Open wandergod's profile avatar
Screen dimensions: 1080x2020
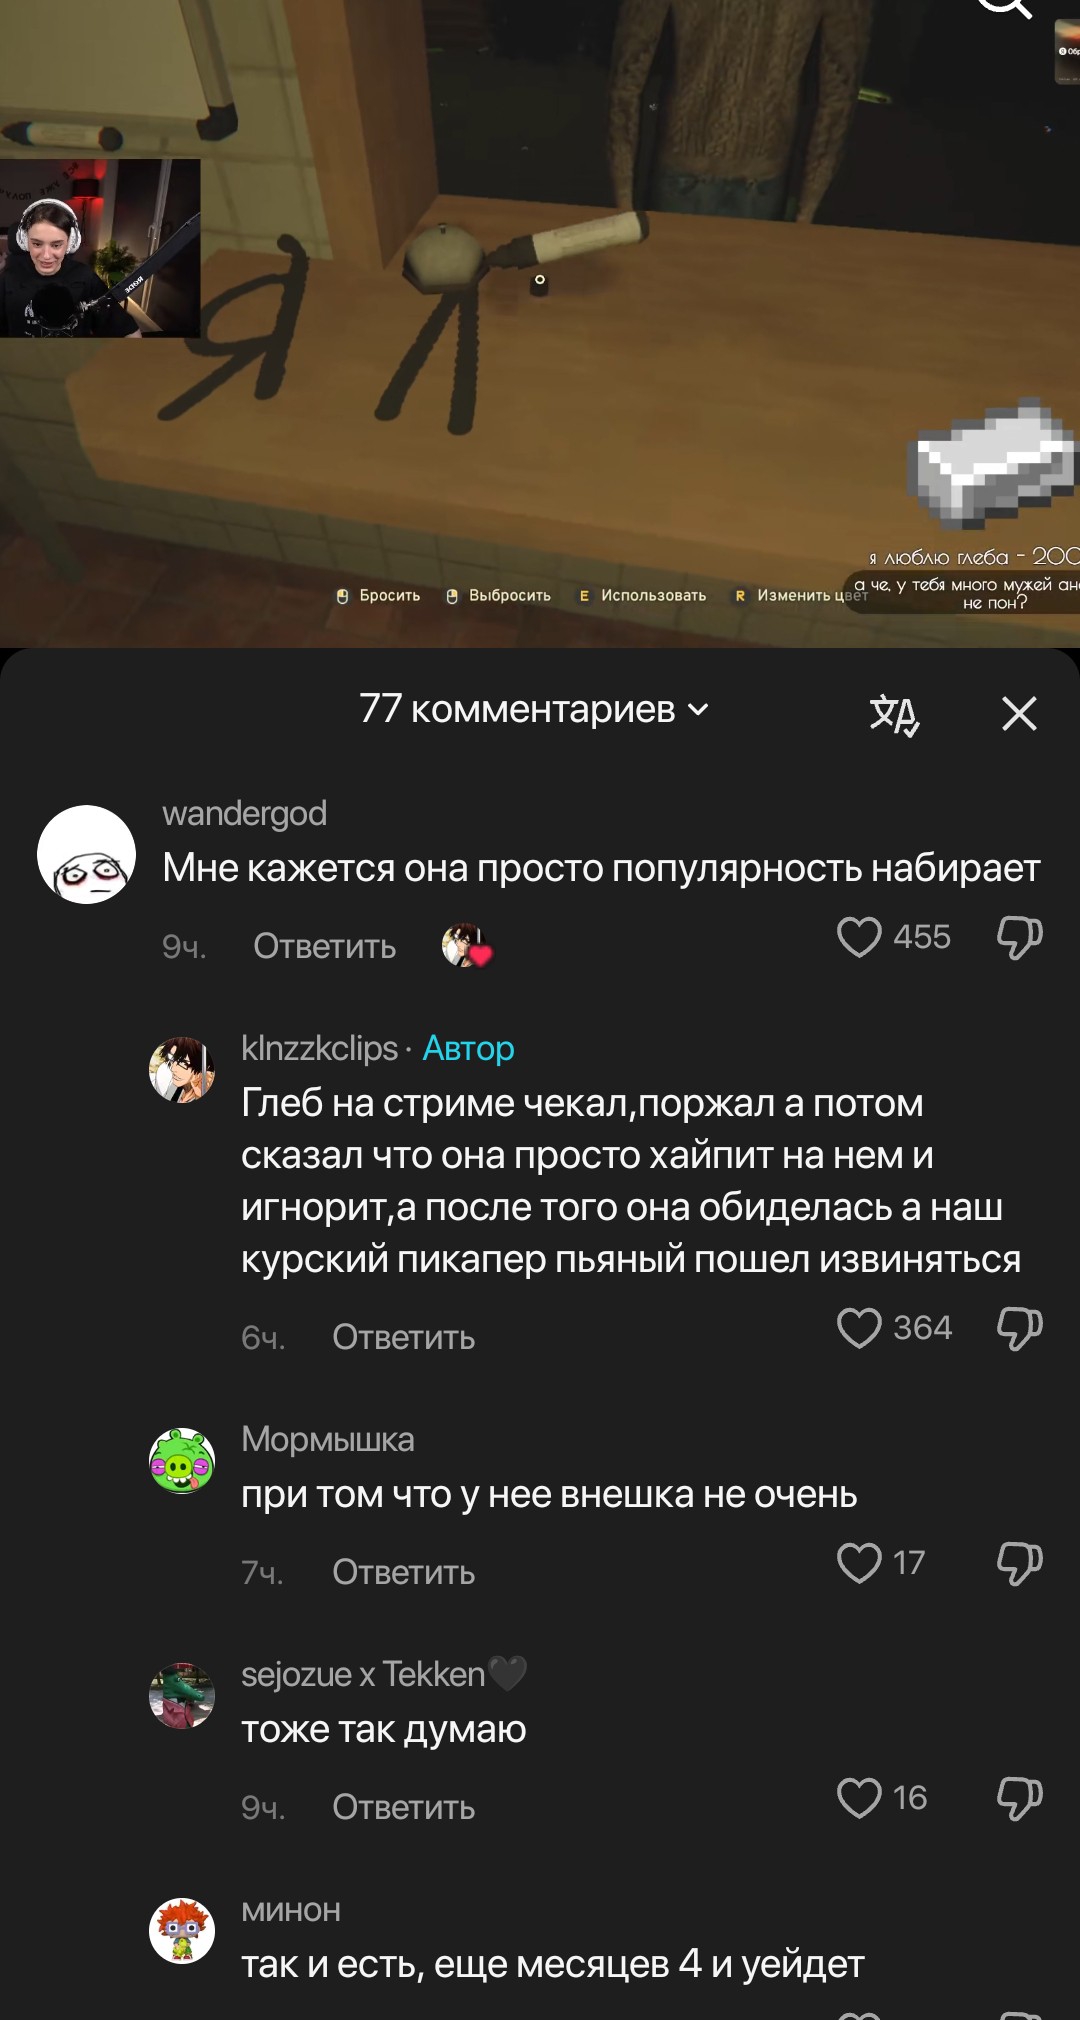click(x=86, y=854)
